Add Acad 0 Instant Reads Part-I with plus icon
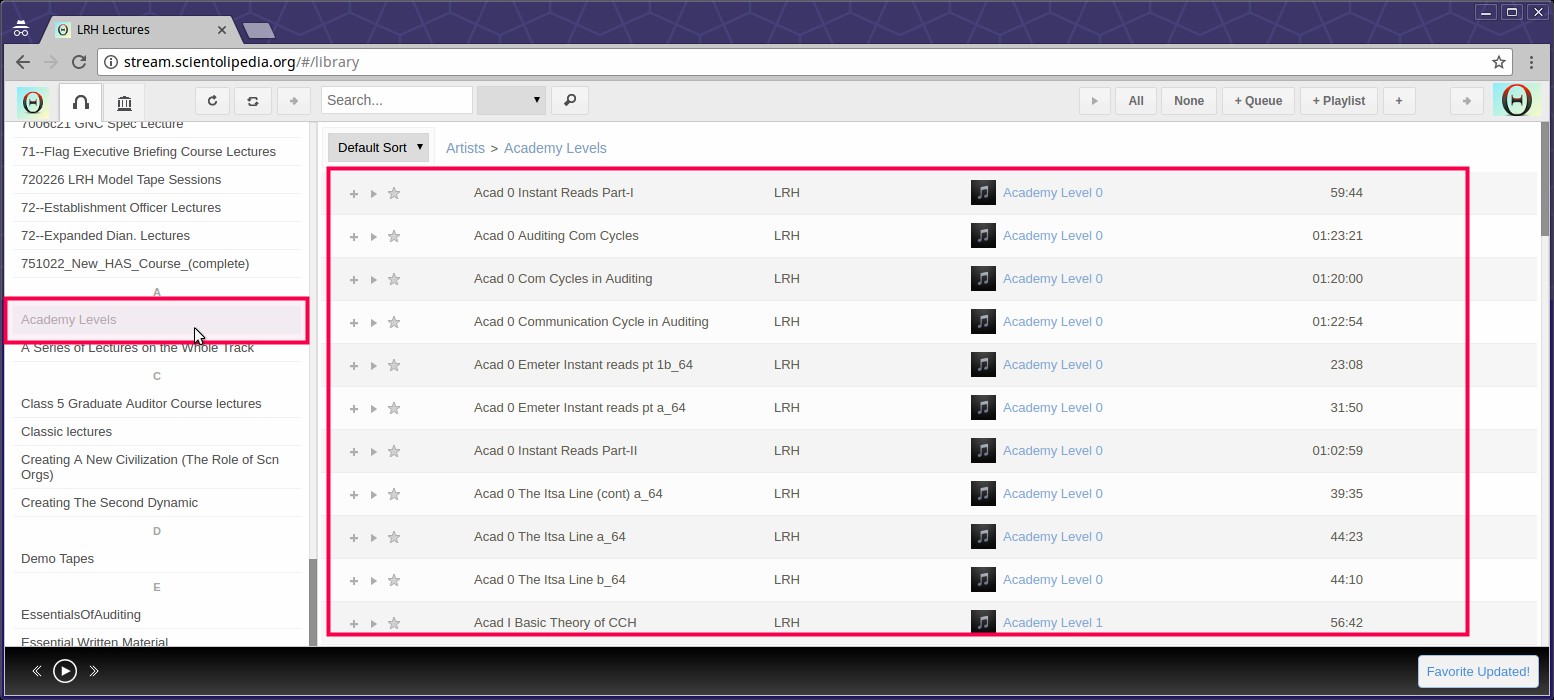The height and width of the screenshot is (700, 1554). click(x=354, y=194)
